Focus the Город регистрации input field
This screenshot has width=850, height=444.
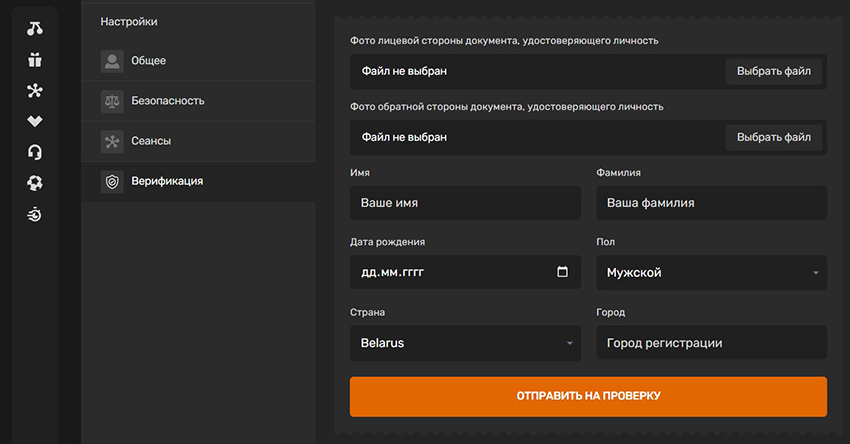pyautogui.click(x=711, y=343)
